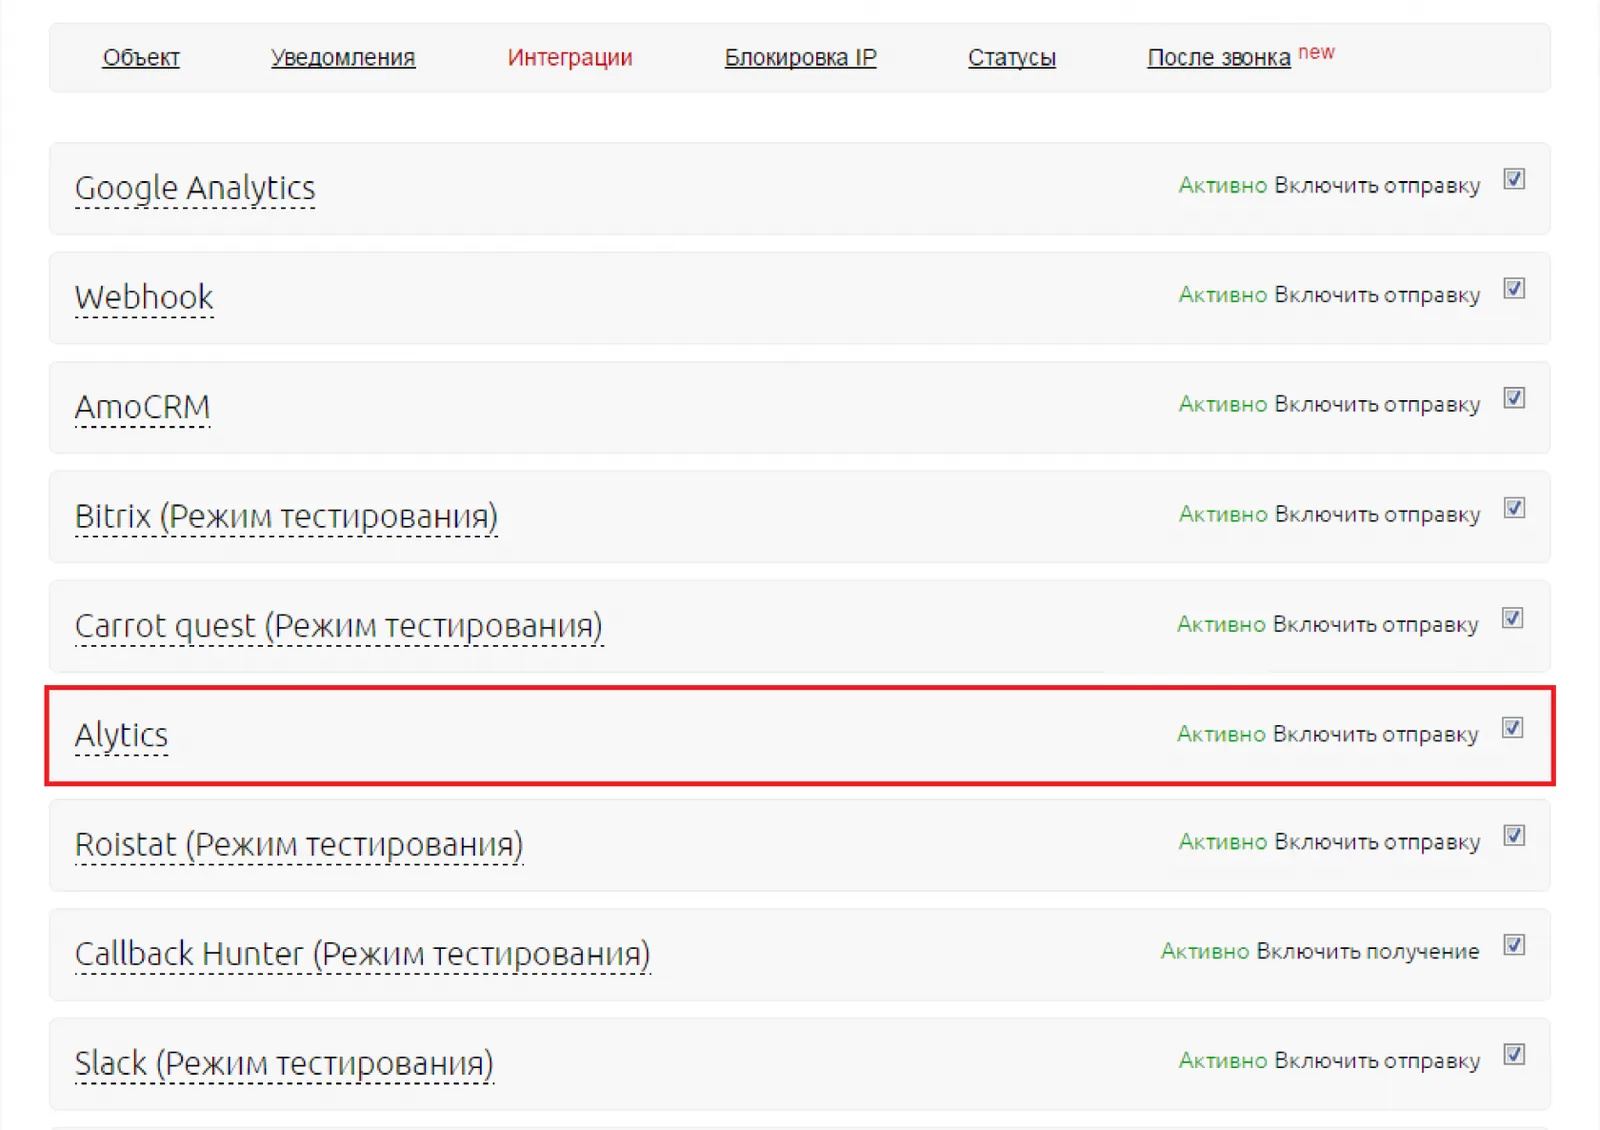Open the Объект tab
This screenshot has width=1600, height=1130.
point(141,58)
